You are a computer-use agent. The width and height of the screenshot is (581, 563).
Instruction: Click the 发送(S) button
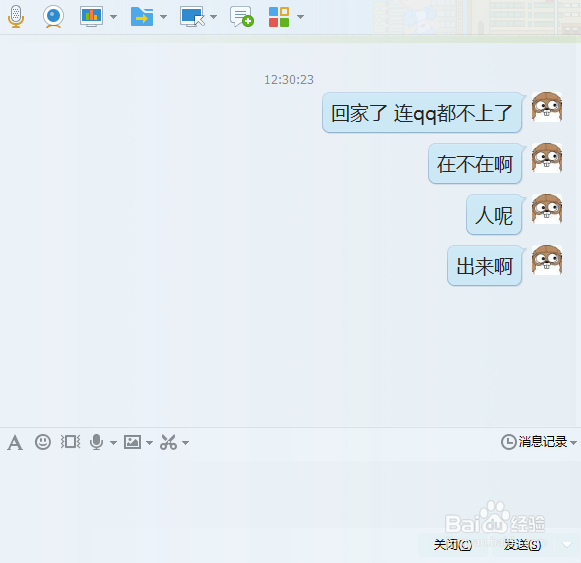(x=522, y=545)
